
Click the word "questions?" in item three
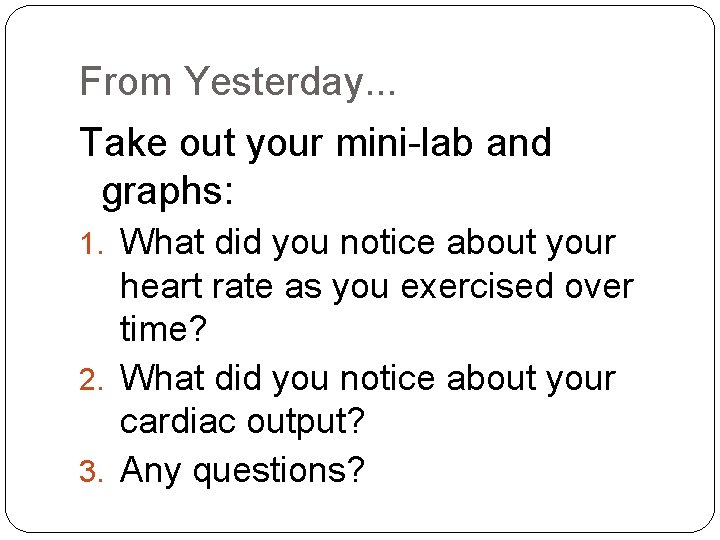pos(279,472)
